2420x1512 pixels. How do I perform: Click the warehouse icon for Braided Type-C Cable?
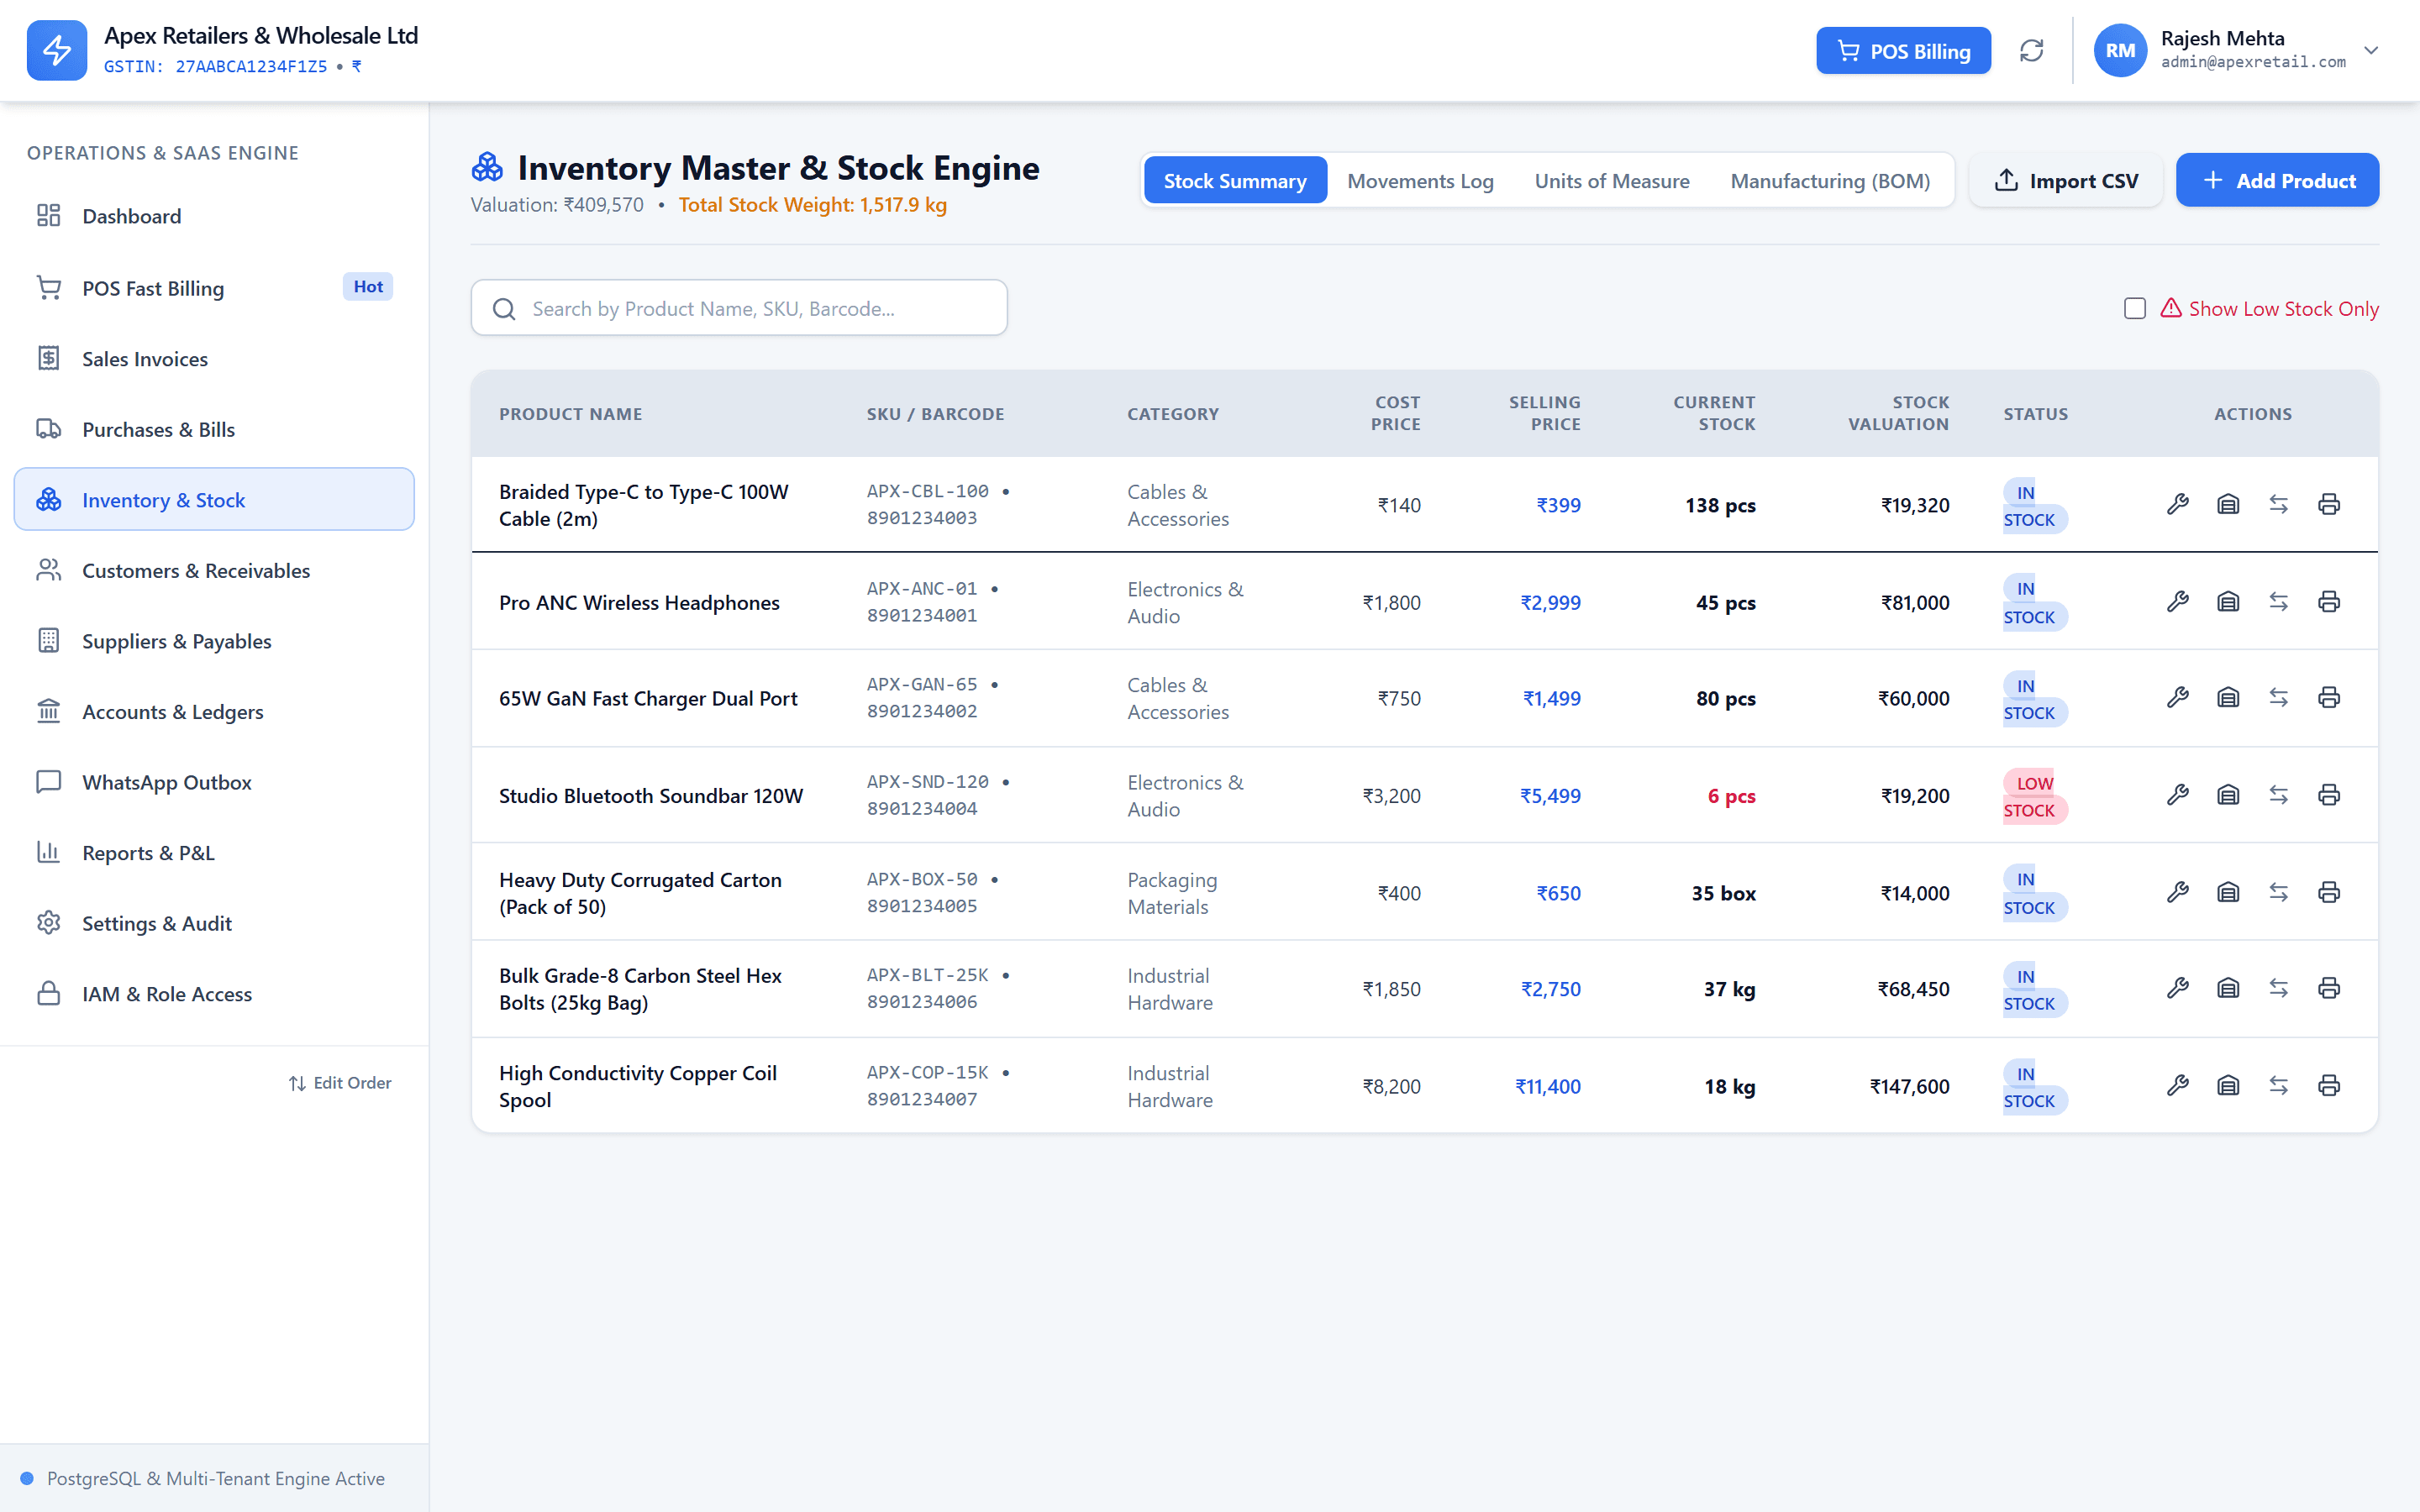tap(2227, 504)
